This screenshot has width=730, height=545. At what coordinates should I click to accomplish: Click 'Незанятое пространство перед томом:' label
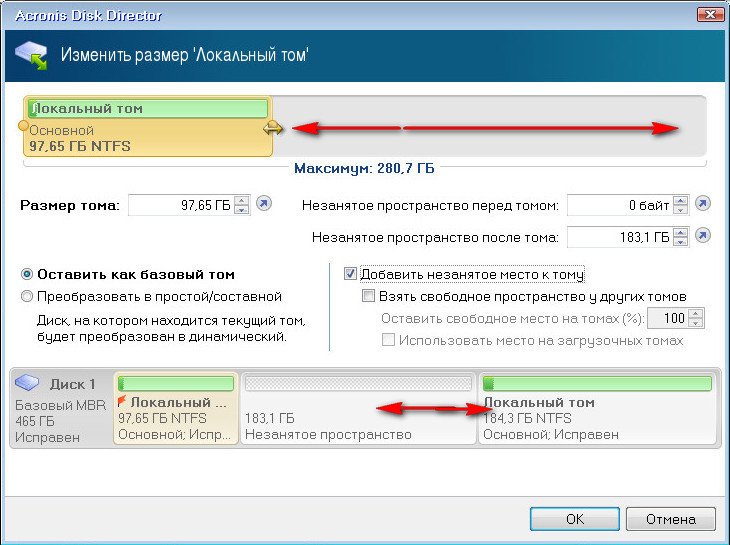(x=430, y=205)
